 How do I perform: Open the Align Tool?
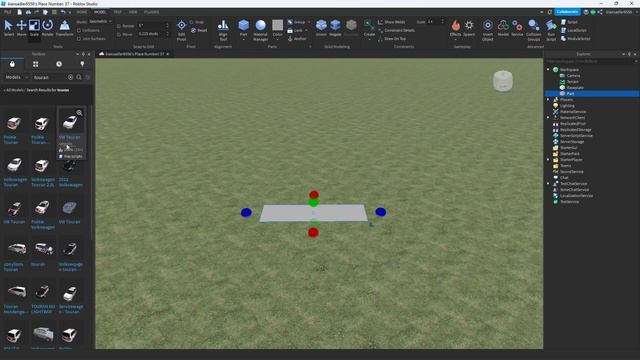click(x=223, y=30)
